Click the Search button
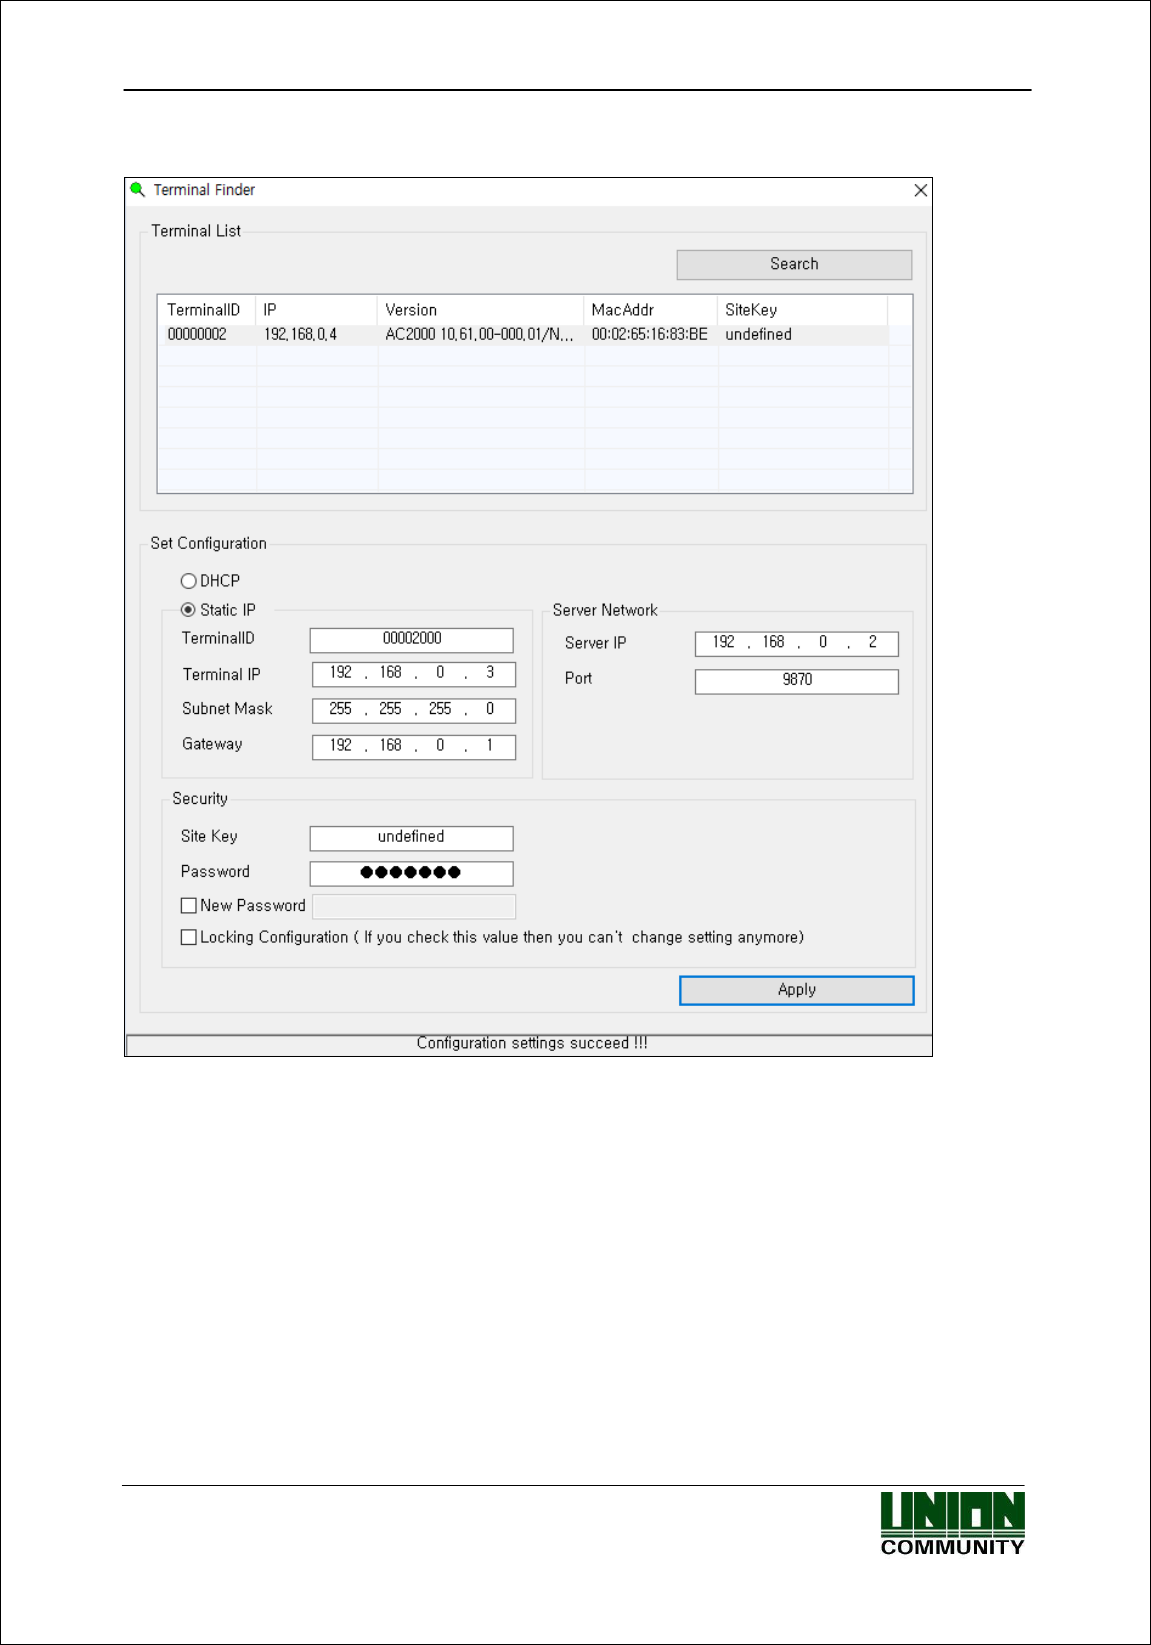The image size is (1151, 1645). [794, 264]
